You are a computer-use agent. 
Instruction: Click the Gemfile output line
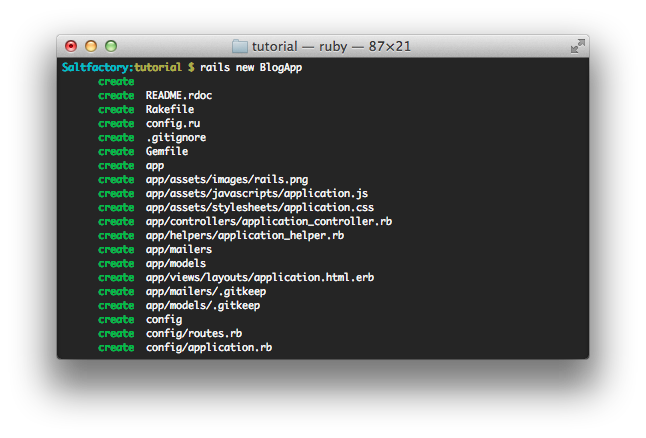coord(167,152)
